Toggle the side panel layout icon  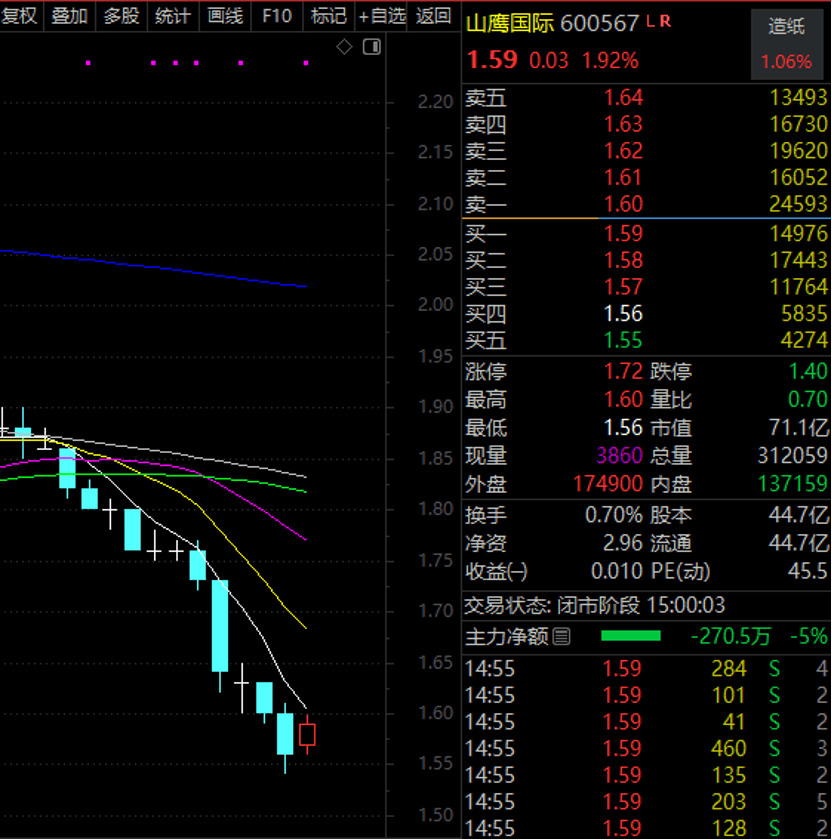pos(372,47)
